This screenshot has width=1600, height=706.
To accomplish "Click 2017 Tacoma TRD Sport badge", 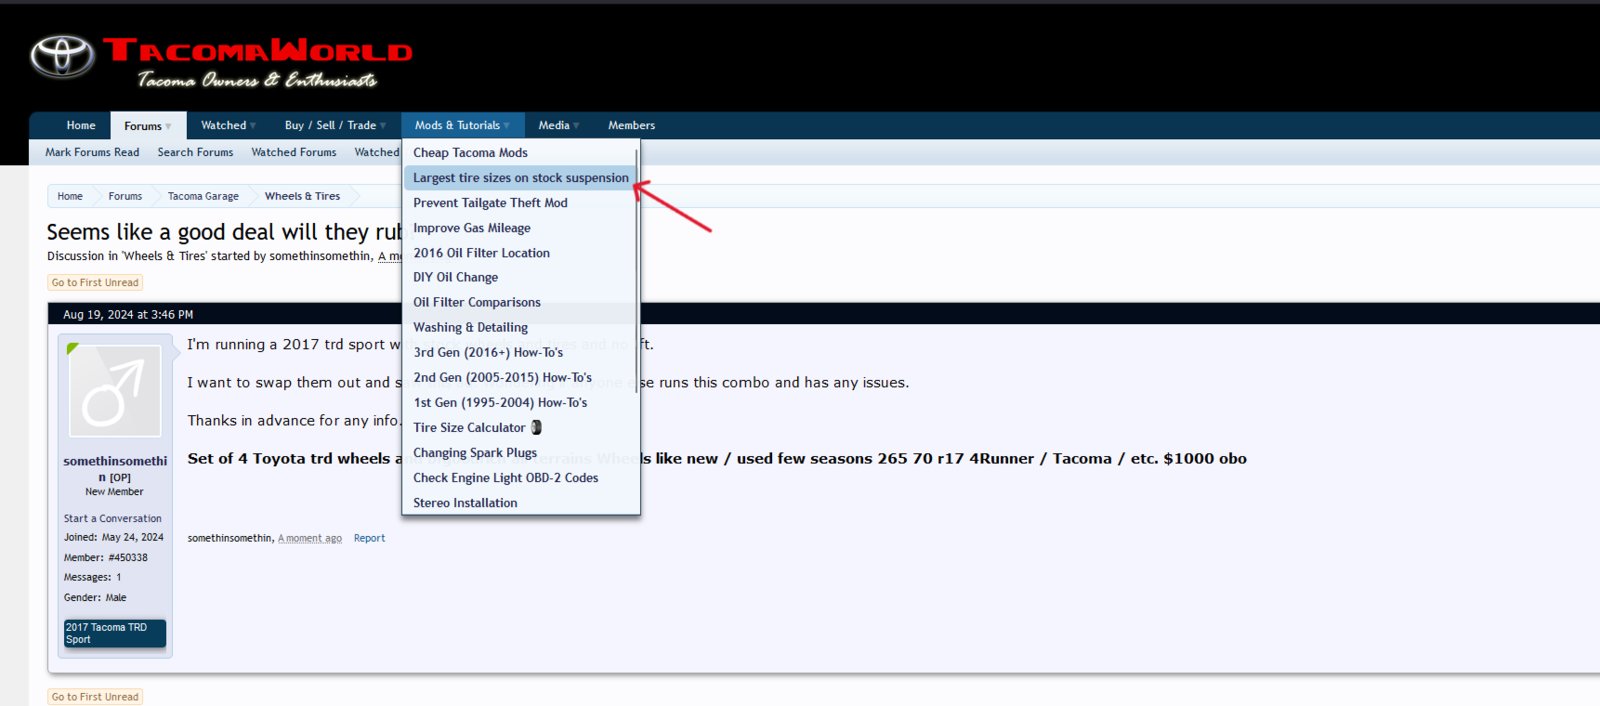I will point(115,633).
